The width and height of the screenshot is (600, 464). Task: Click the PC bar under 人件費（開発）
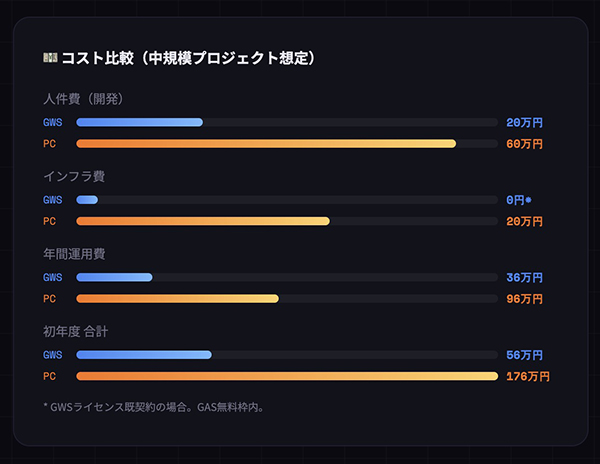(266, 144)
